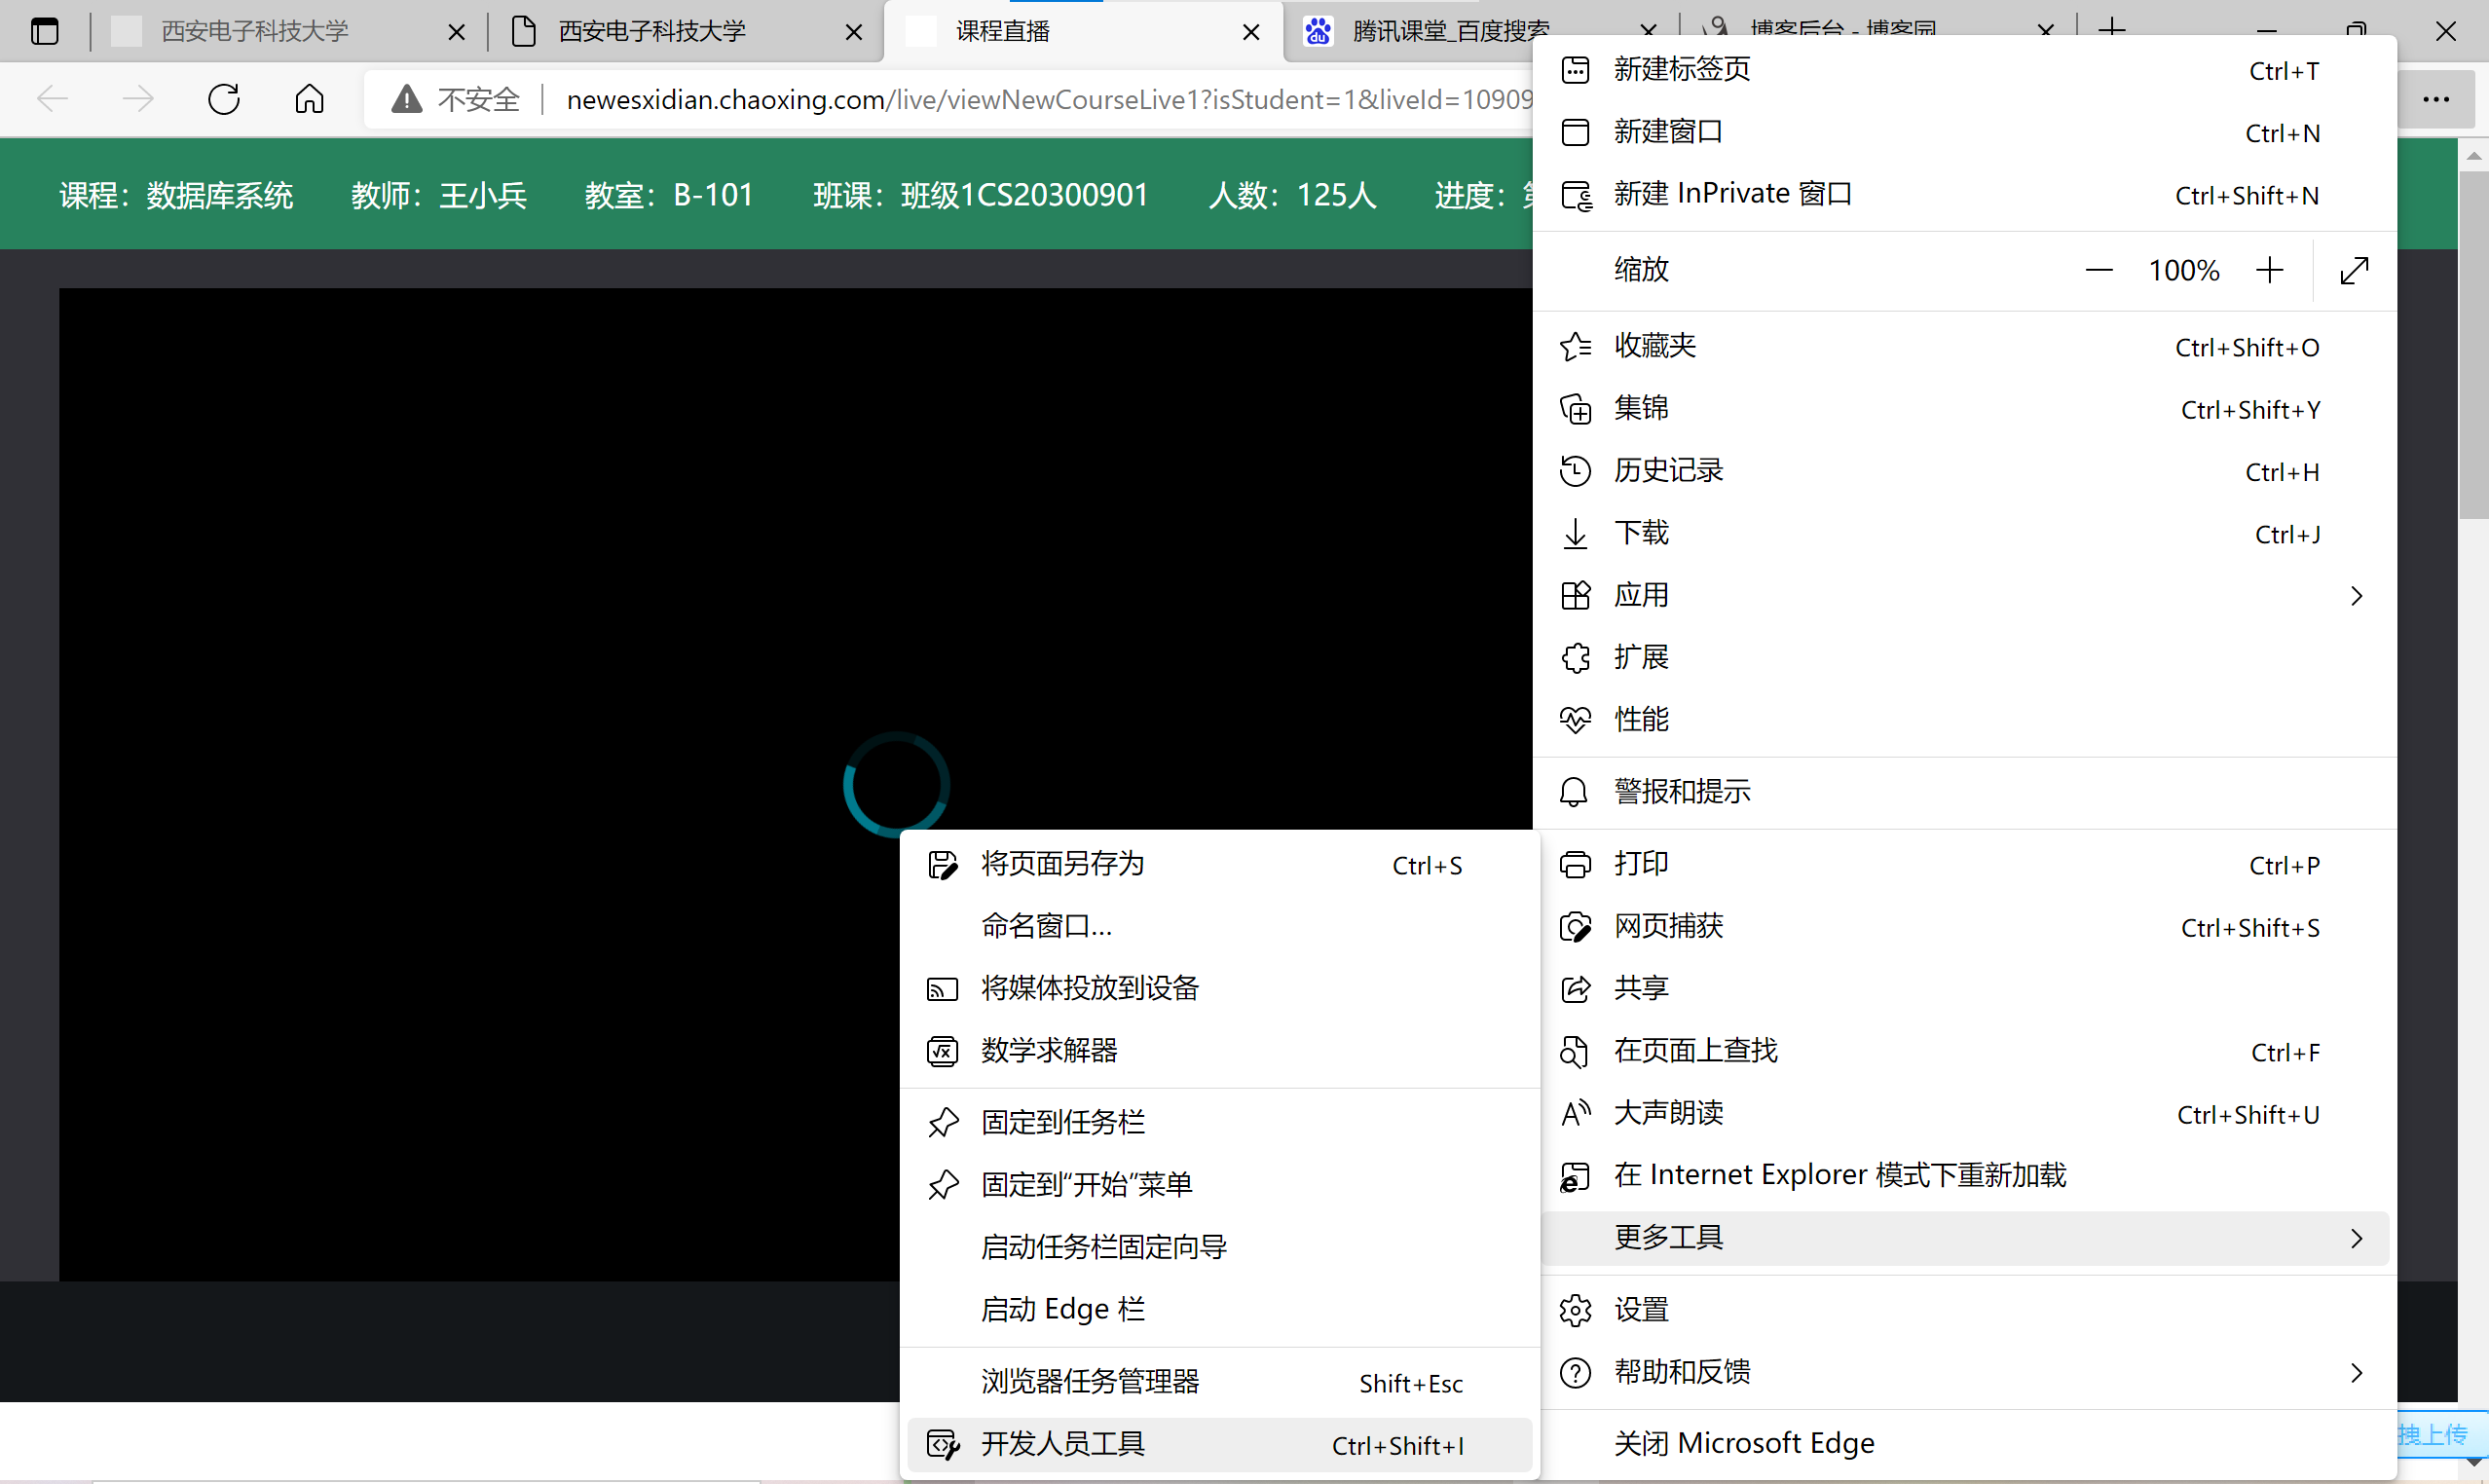Increase zoom with the plus button
The image size is (2489, 1484).
pos(2270,270)
